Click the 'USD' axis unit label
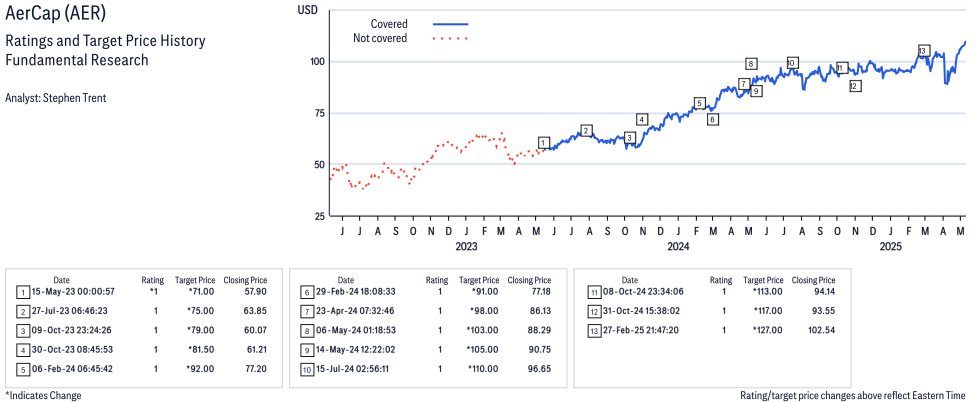Image resolution: width=976 pixels, height=402 pixels. [307, 9]
